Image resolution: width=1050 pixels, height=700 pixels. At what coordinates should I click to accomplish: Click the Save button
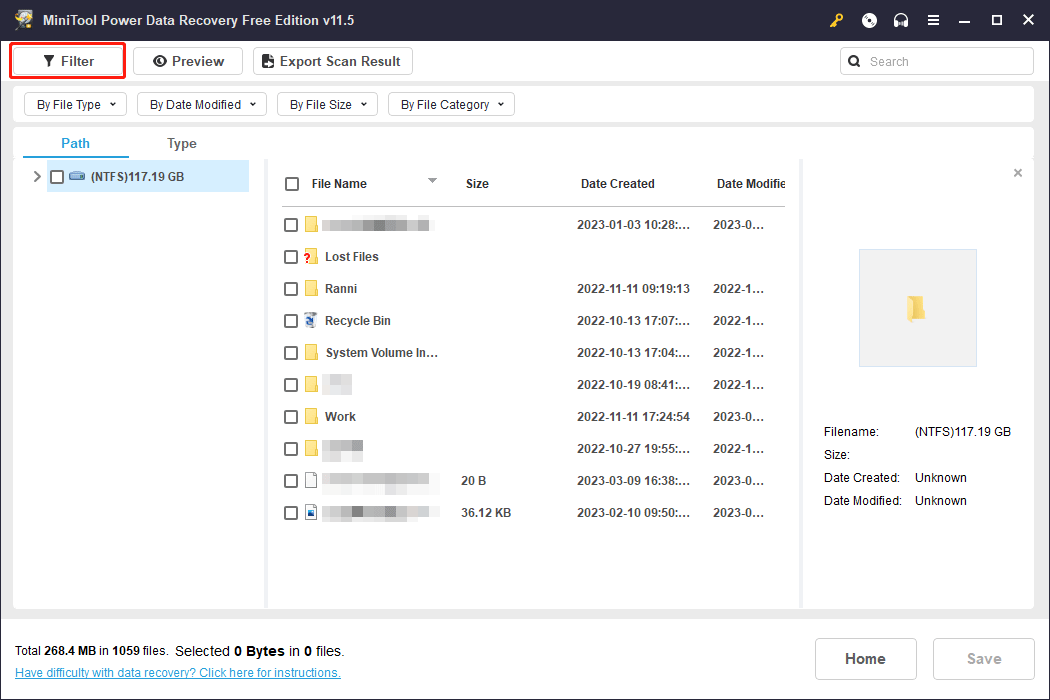(x=984, y=658)
